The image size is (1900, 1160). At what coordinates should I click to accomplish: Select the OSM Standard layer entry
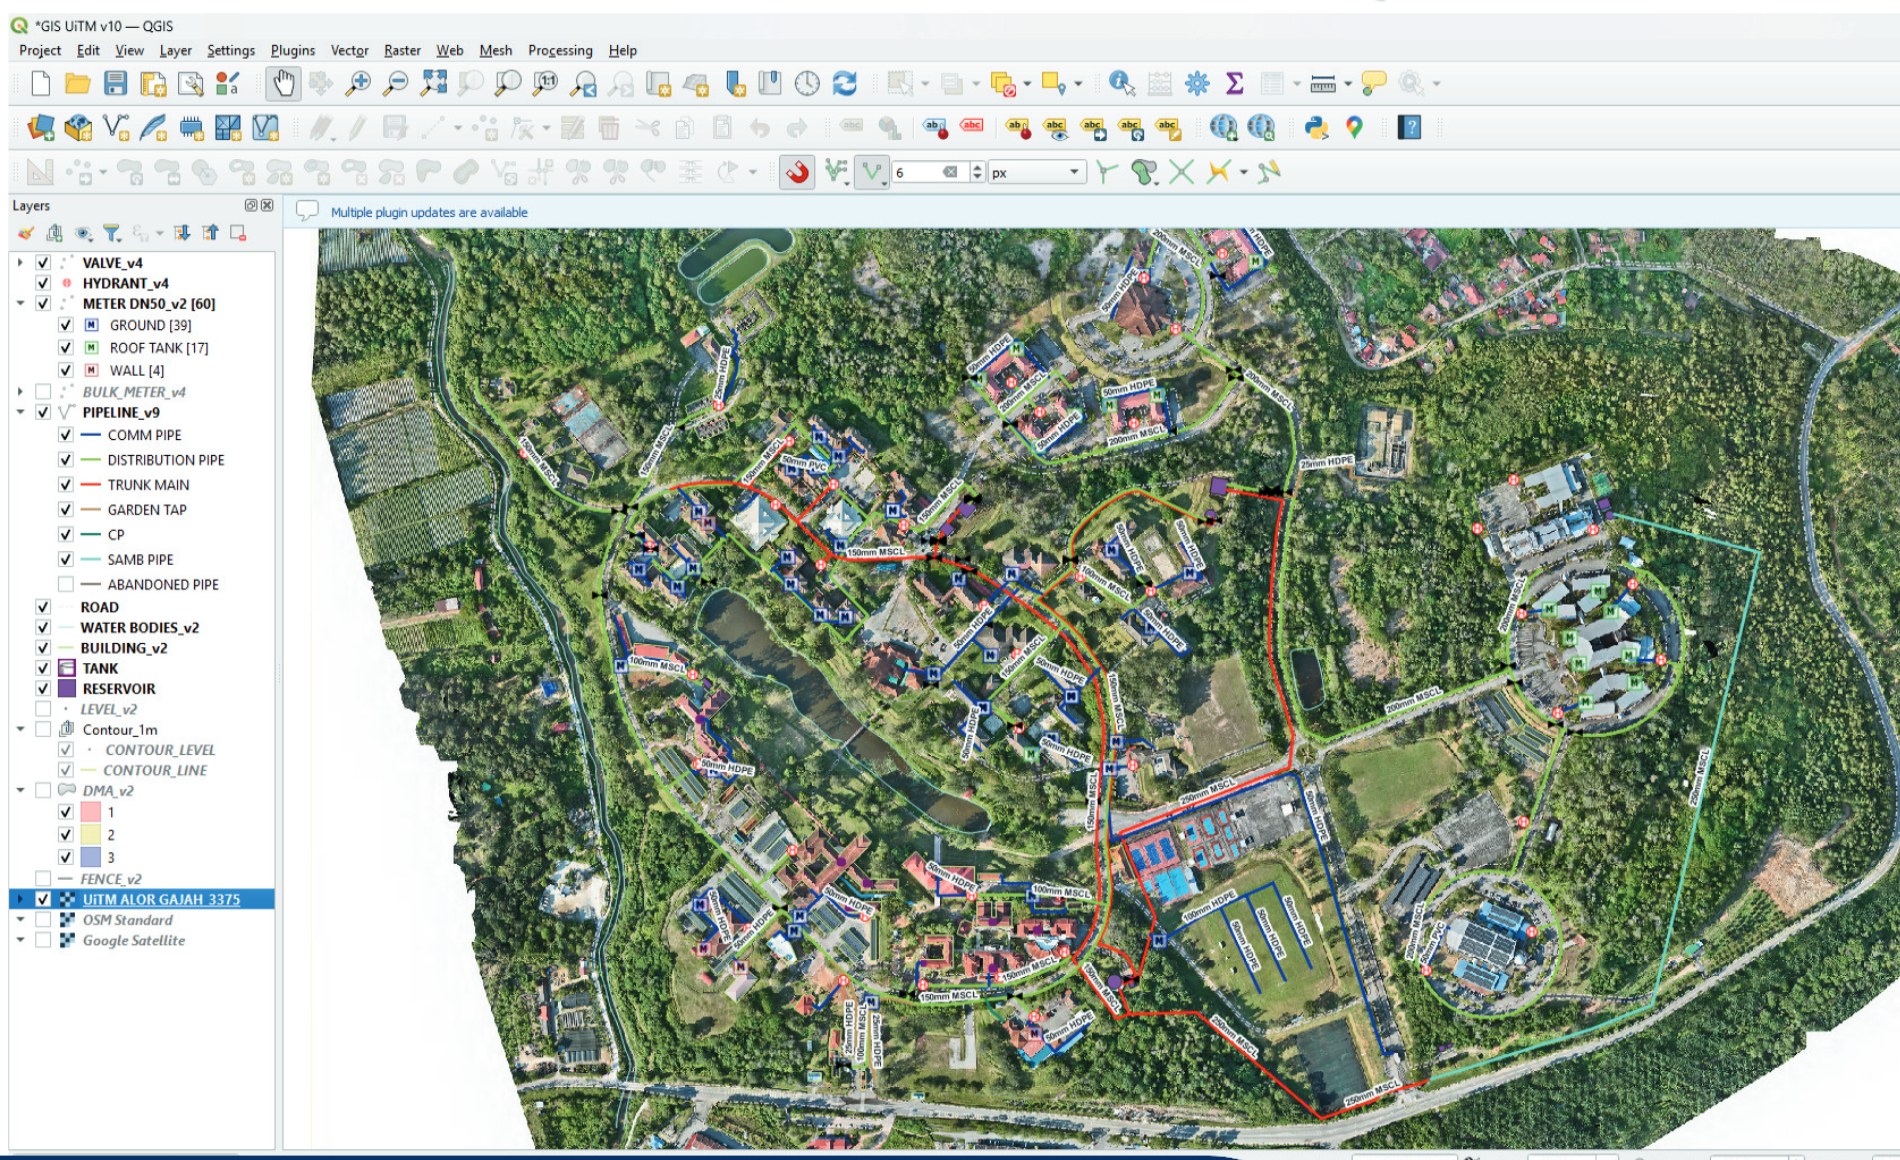pyautogui.click(x=127, y=920)
